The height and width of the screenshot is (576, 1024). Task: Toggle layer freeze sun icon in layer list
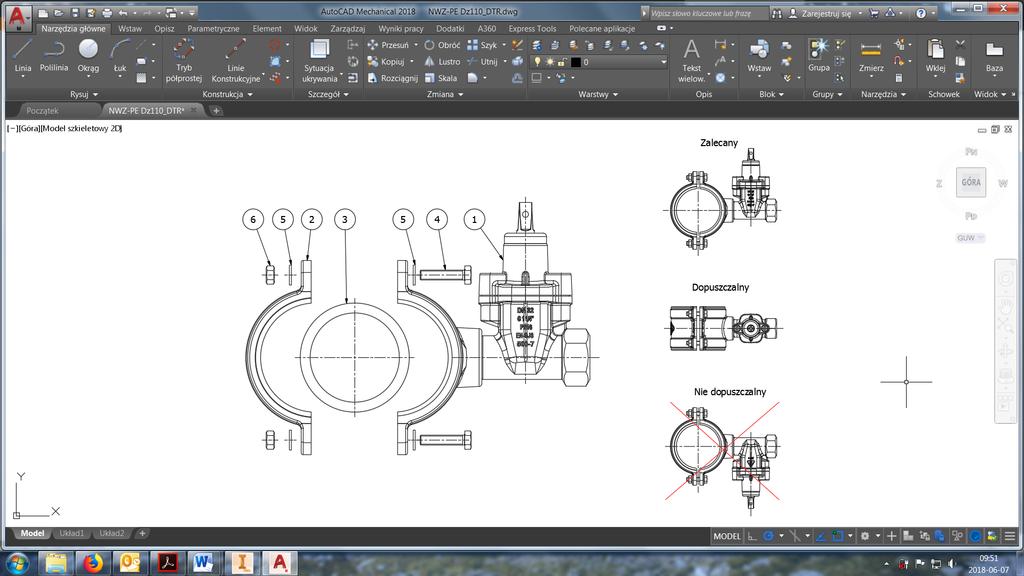coord(550,61)
